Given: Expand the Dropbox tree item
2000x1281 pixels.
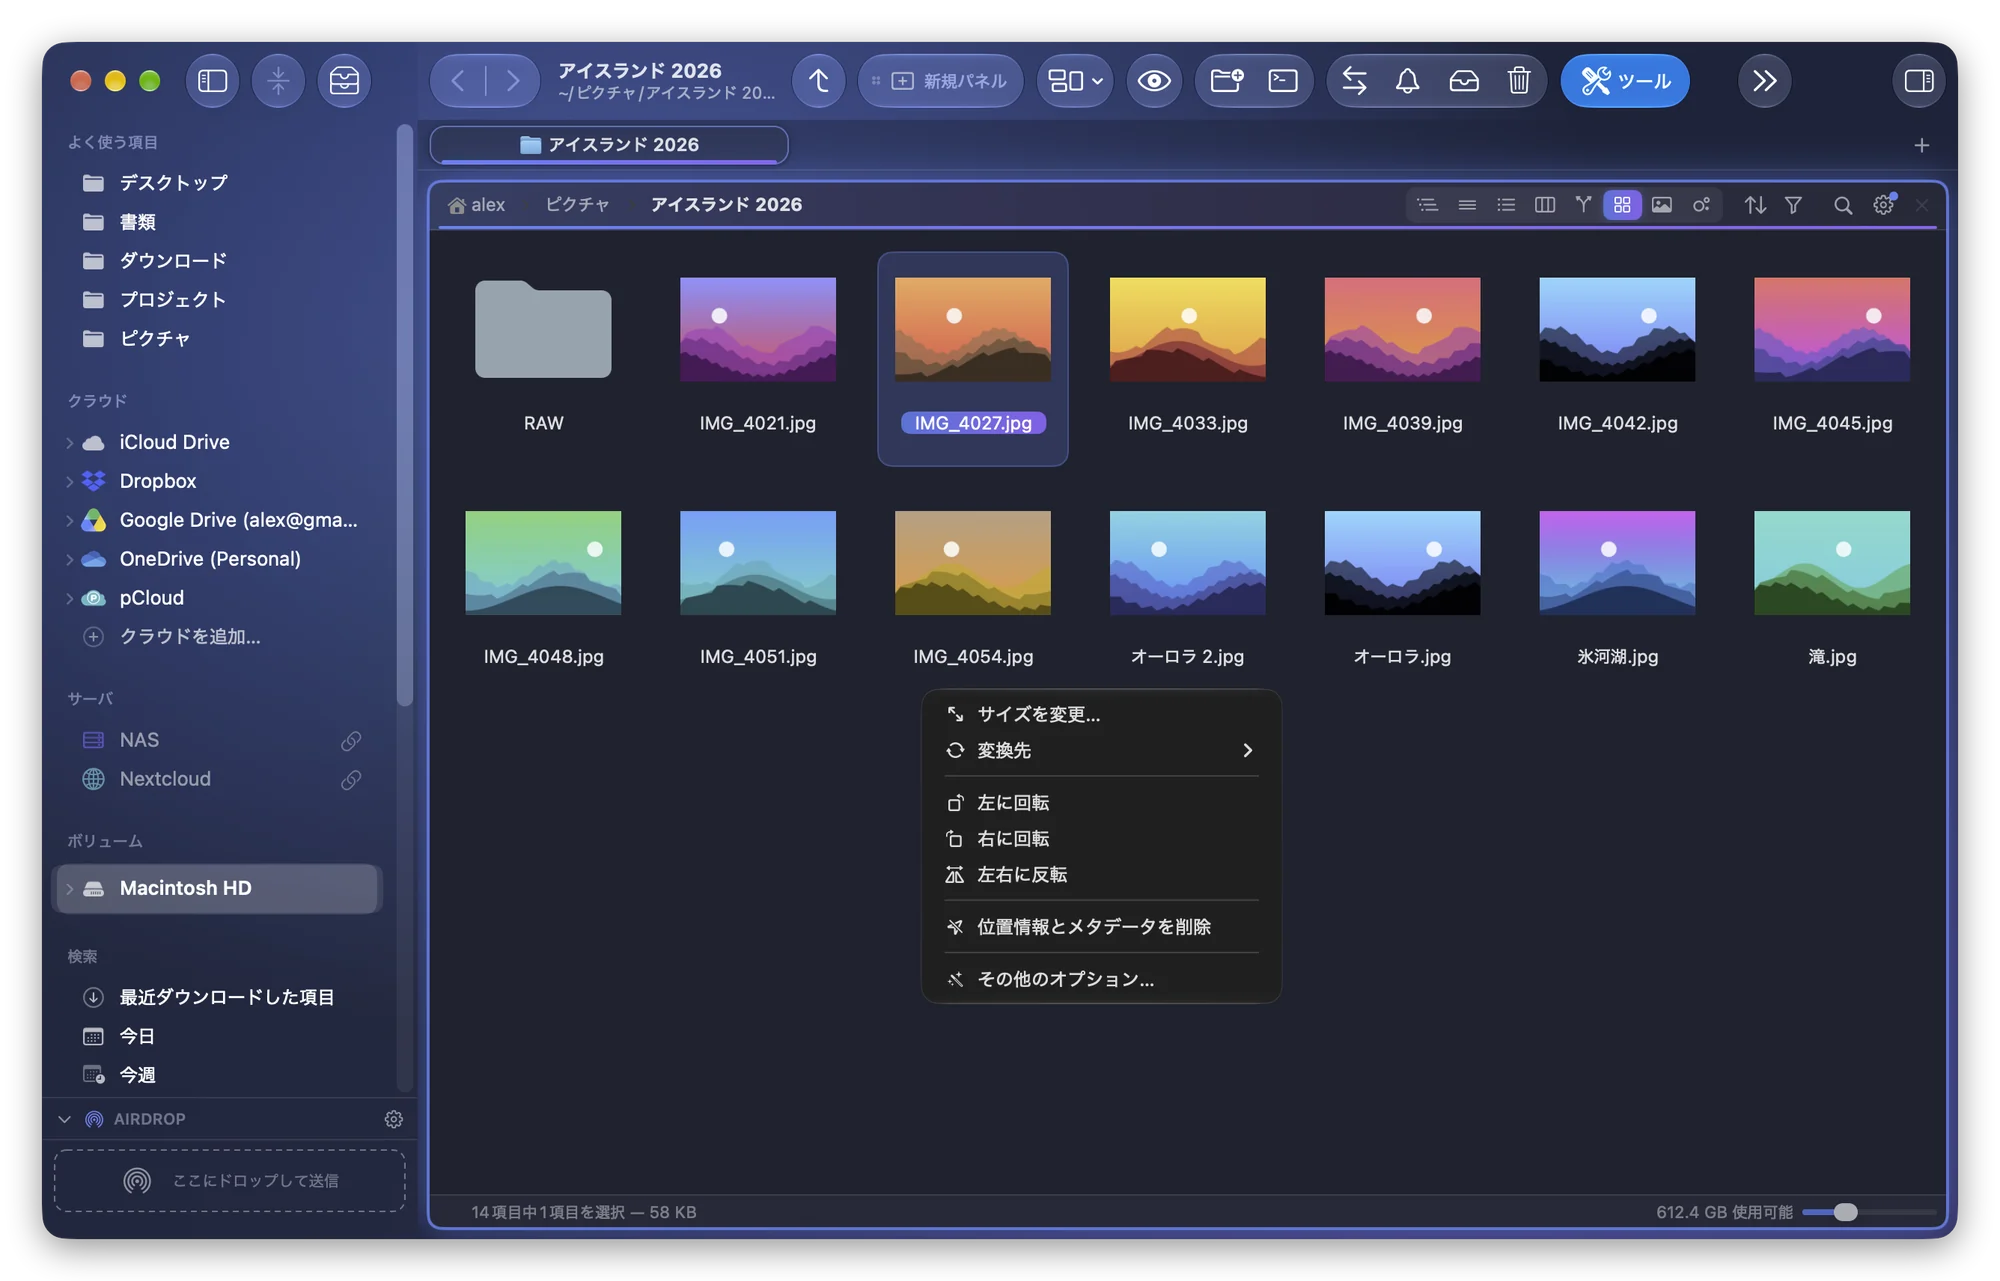Looking at the screenshot, I should pos(69,482).
